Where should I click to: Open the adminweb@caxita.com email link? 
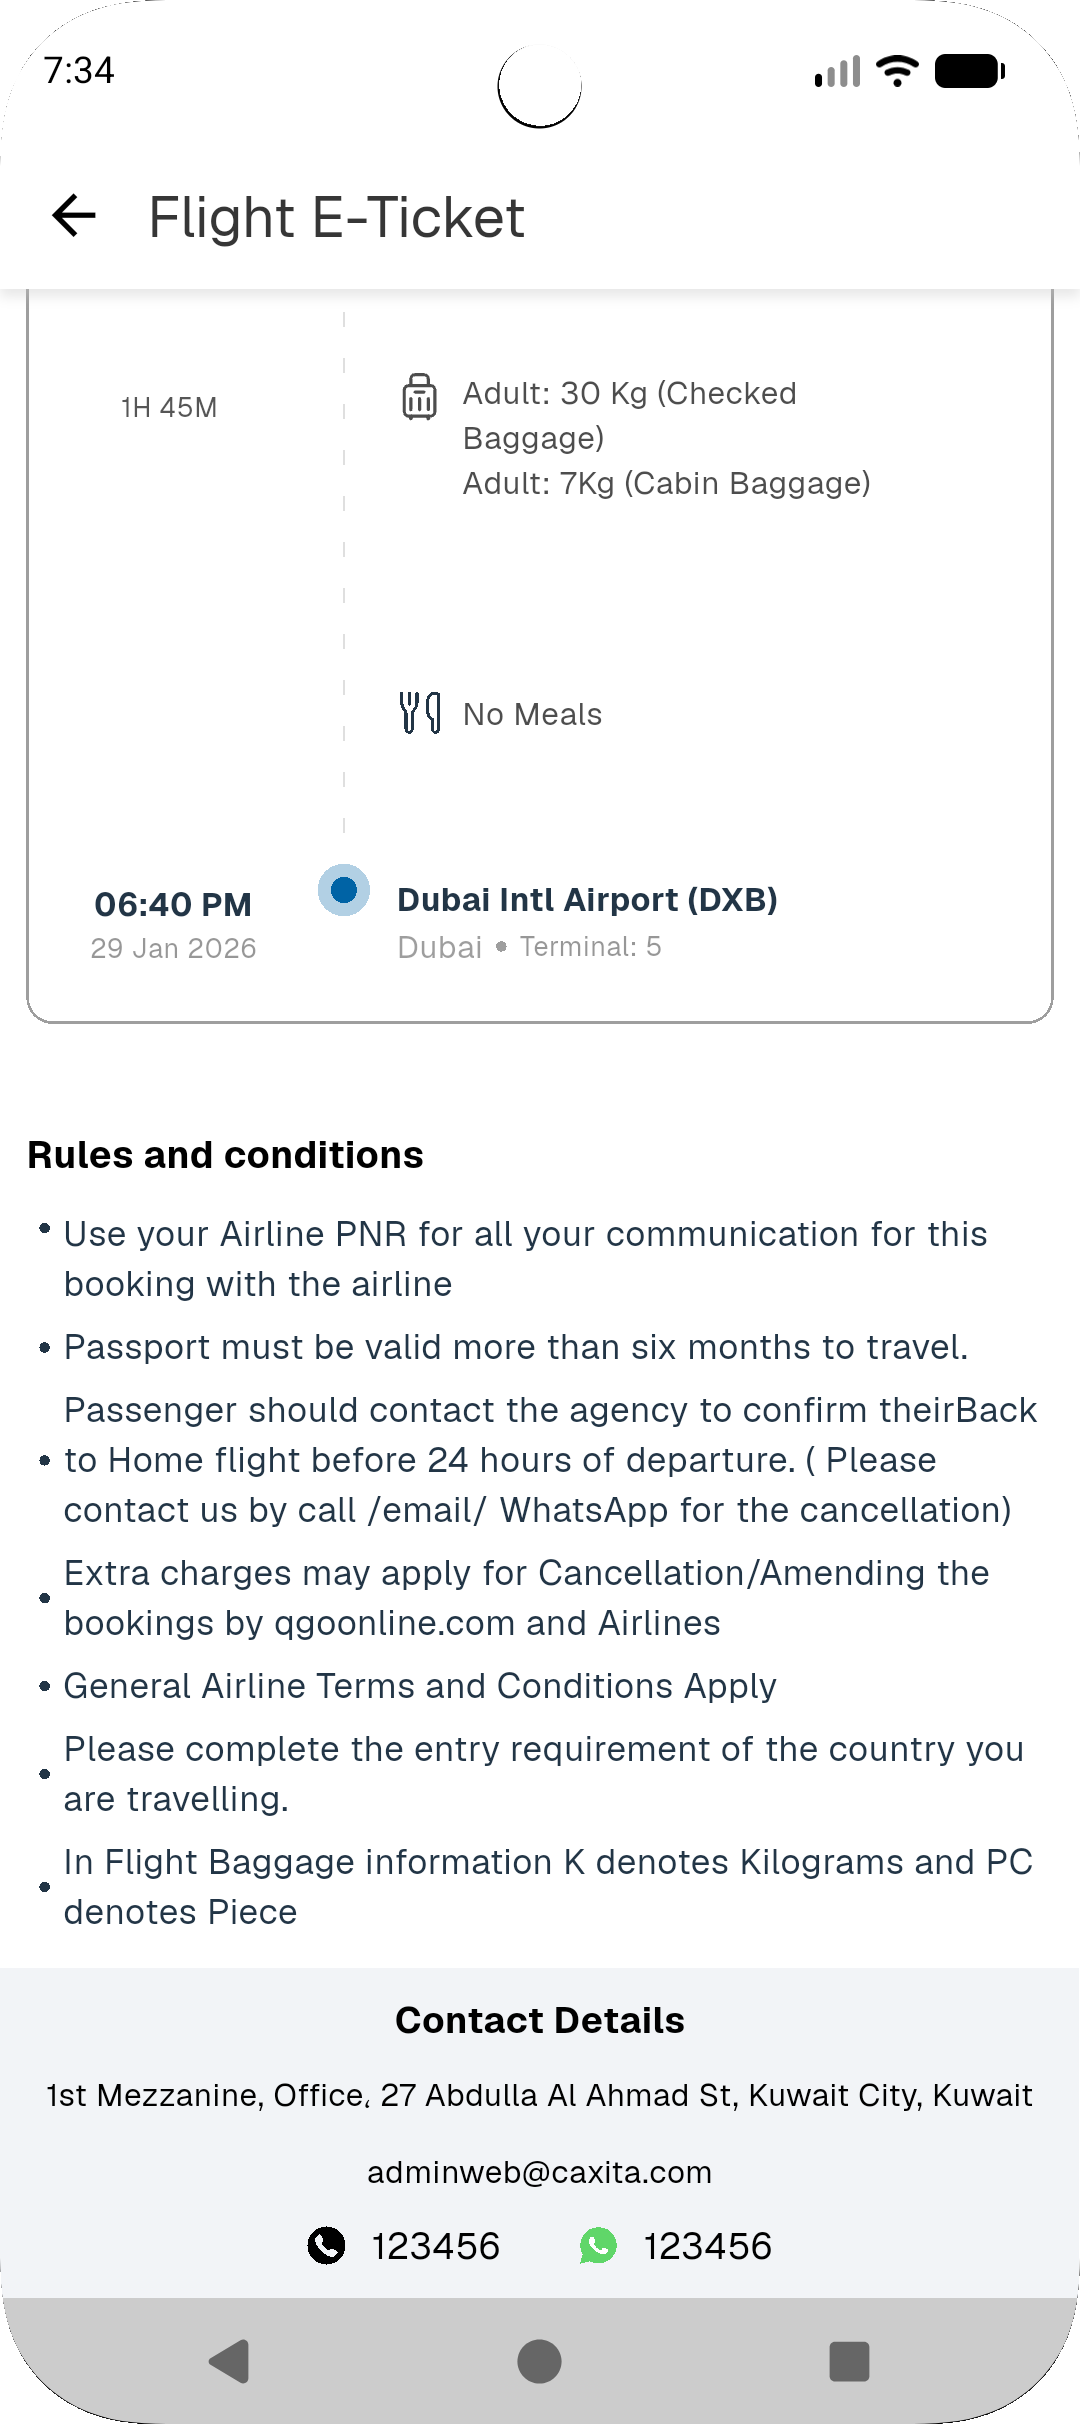tap(539, 2172)
